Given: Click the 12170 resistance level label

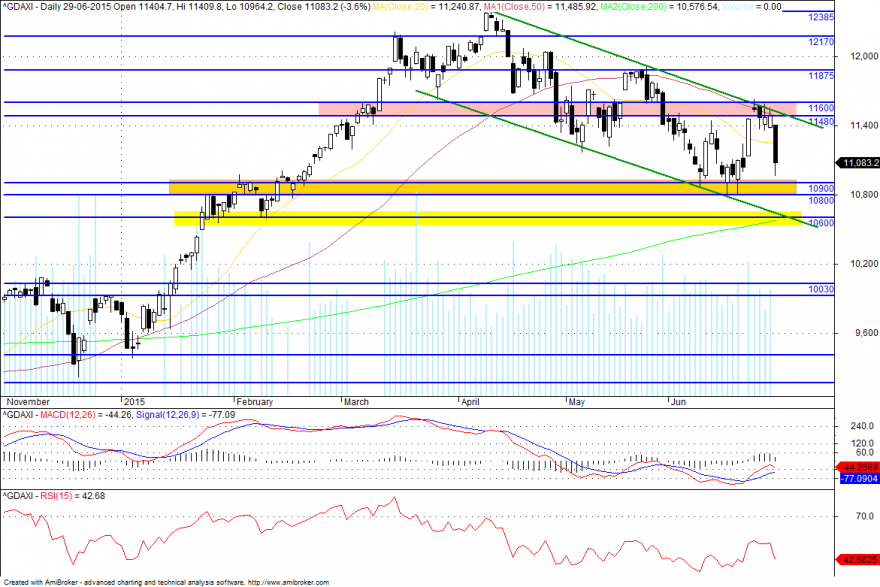Looking at the screenshot, I should tap(821, 42).
